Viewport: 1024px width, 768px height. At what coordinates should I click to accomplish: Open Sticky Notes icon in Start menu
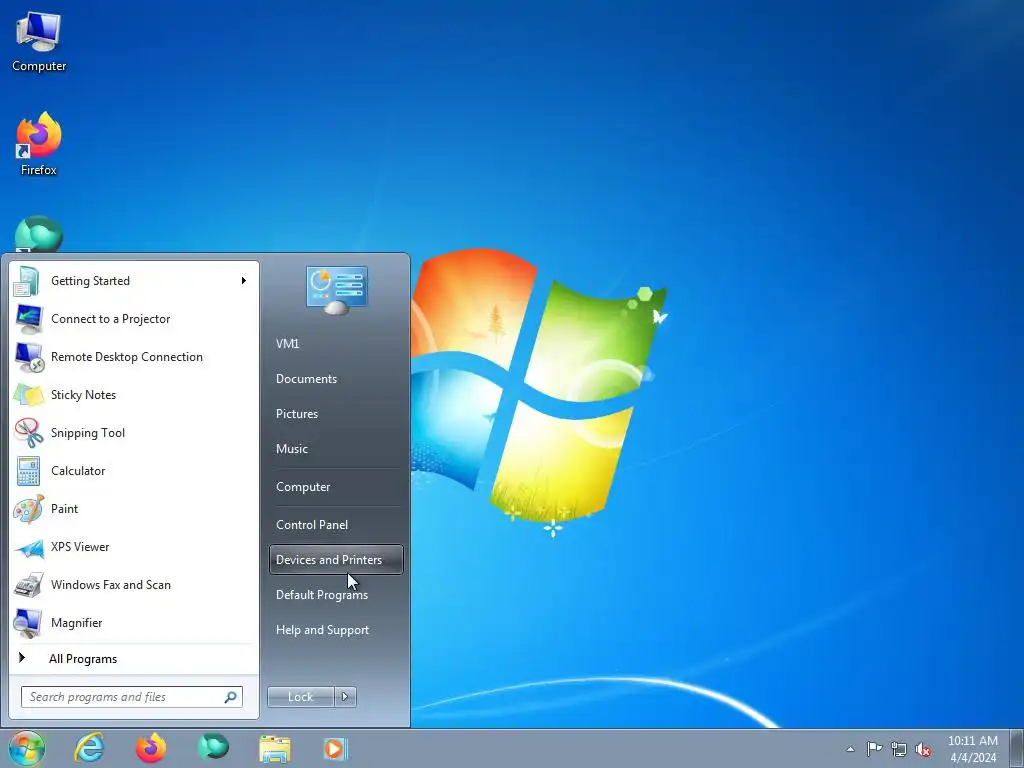tap(28, 395)
